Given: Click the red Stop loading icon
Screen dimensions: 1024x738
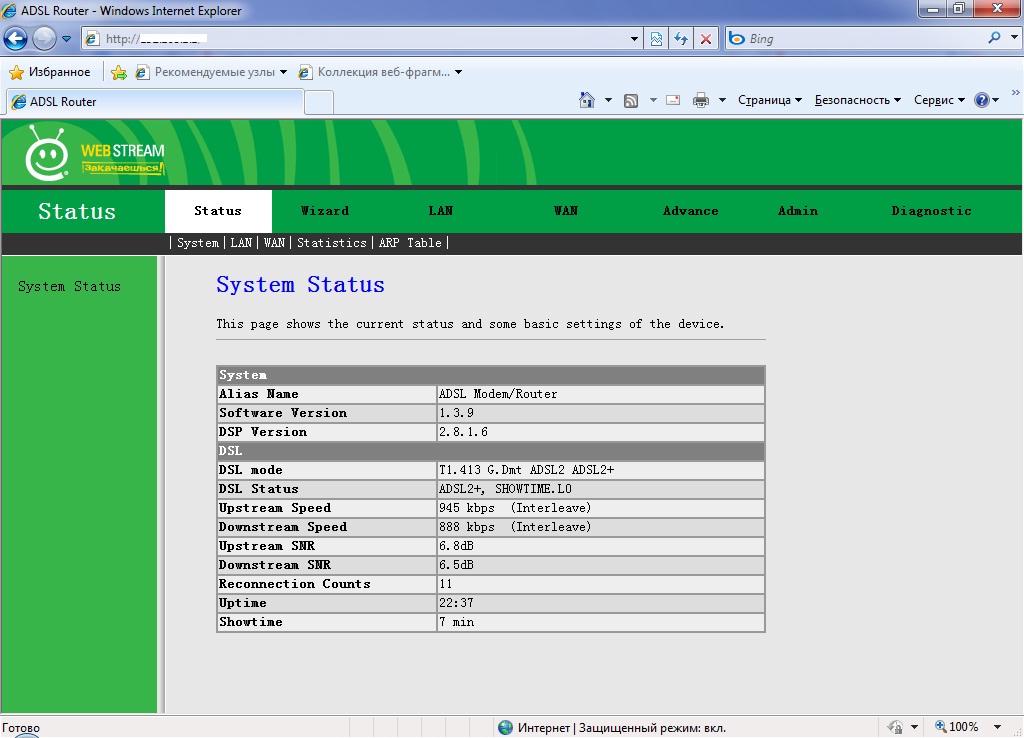Looking at the screenshot, I should (x=706, y=39).
